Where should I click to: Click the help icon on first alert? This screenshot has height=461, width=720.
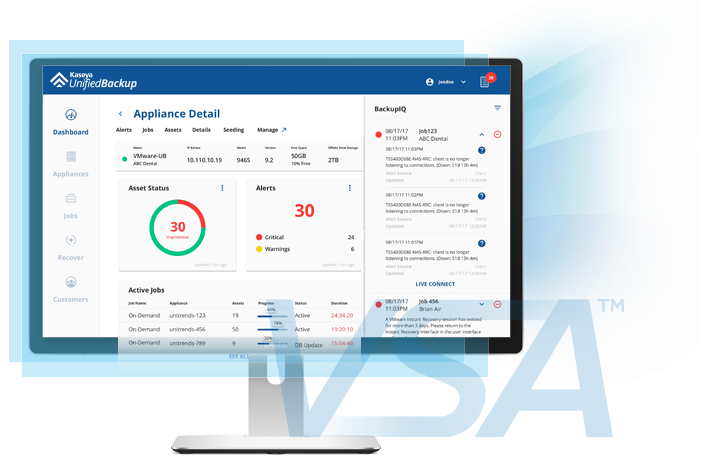[x=481, y=150]
